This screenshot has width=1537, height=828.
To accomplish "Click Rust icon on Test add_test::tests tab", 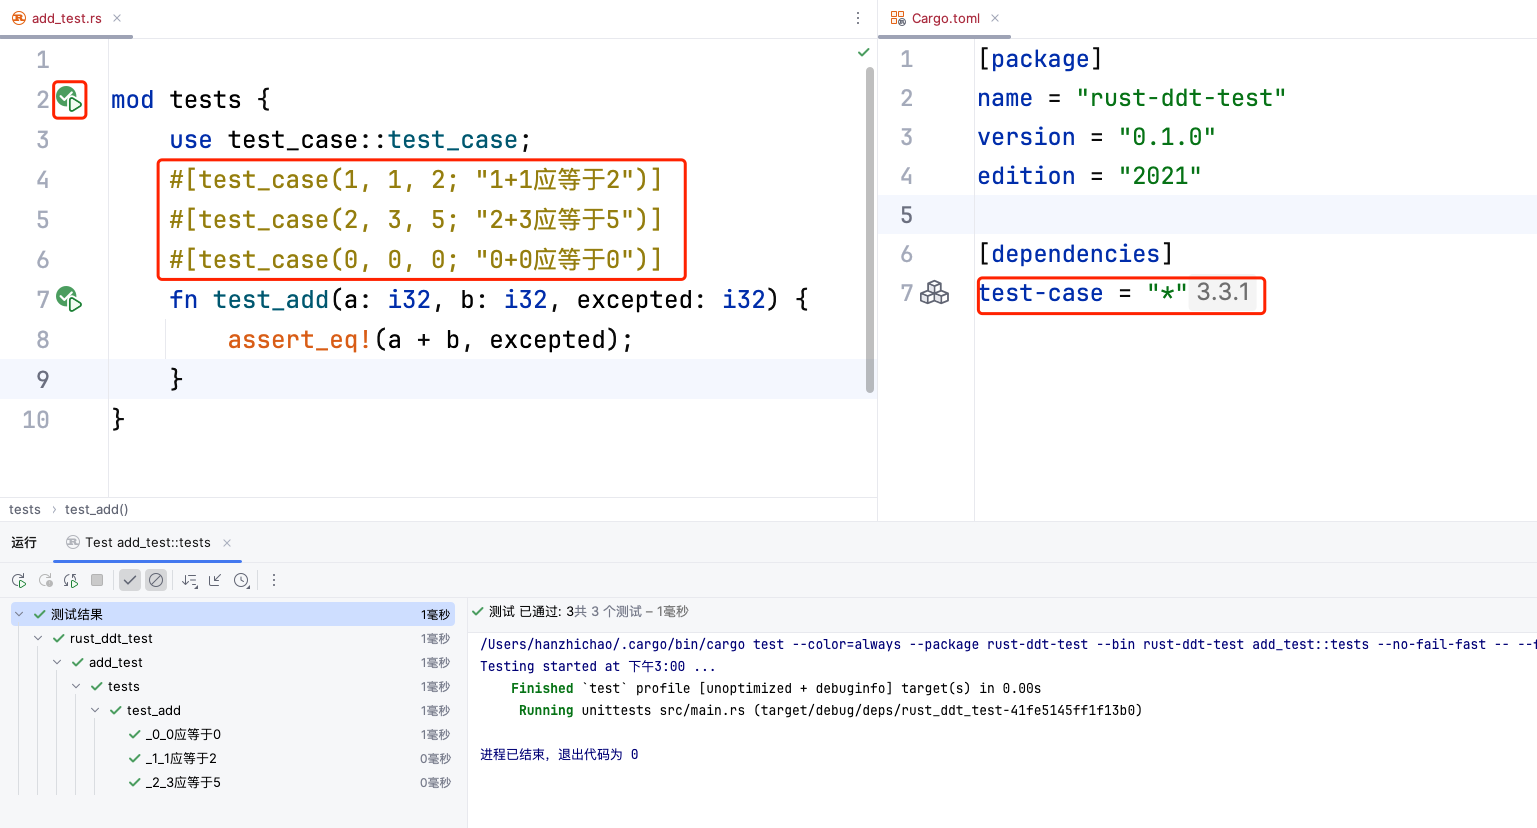I will pos(73,542).
